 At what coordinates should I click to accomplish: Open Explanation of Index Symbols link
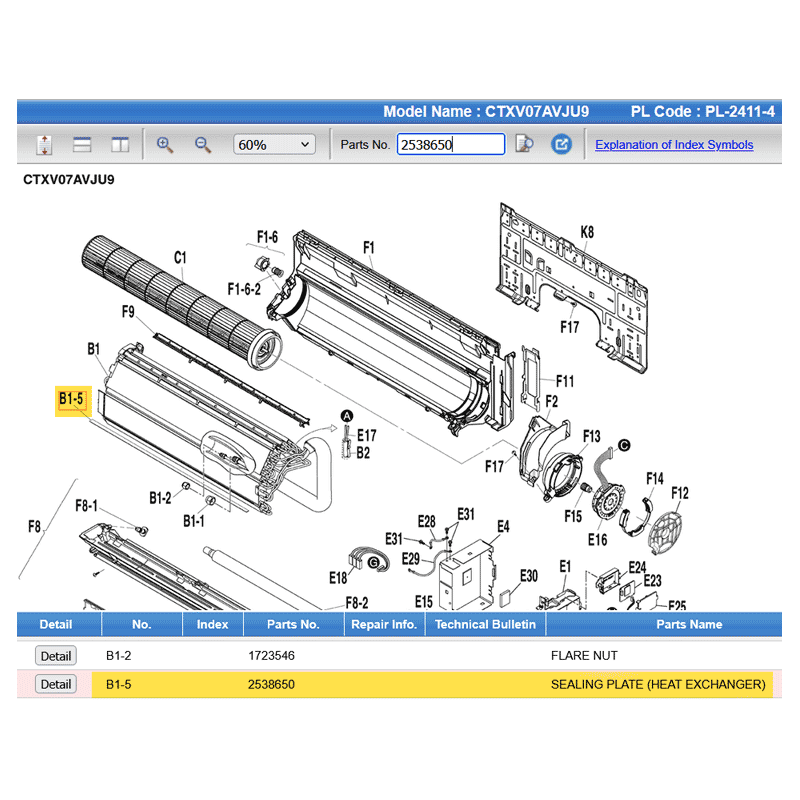pos(674,145)
